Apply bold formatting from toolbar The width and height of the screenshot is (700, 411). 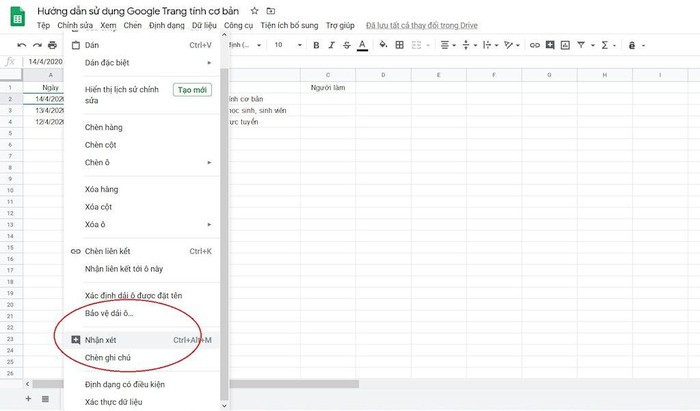pyautogui.click(x=316, y=45)
